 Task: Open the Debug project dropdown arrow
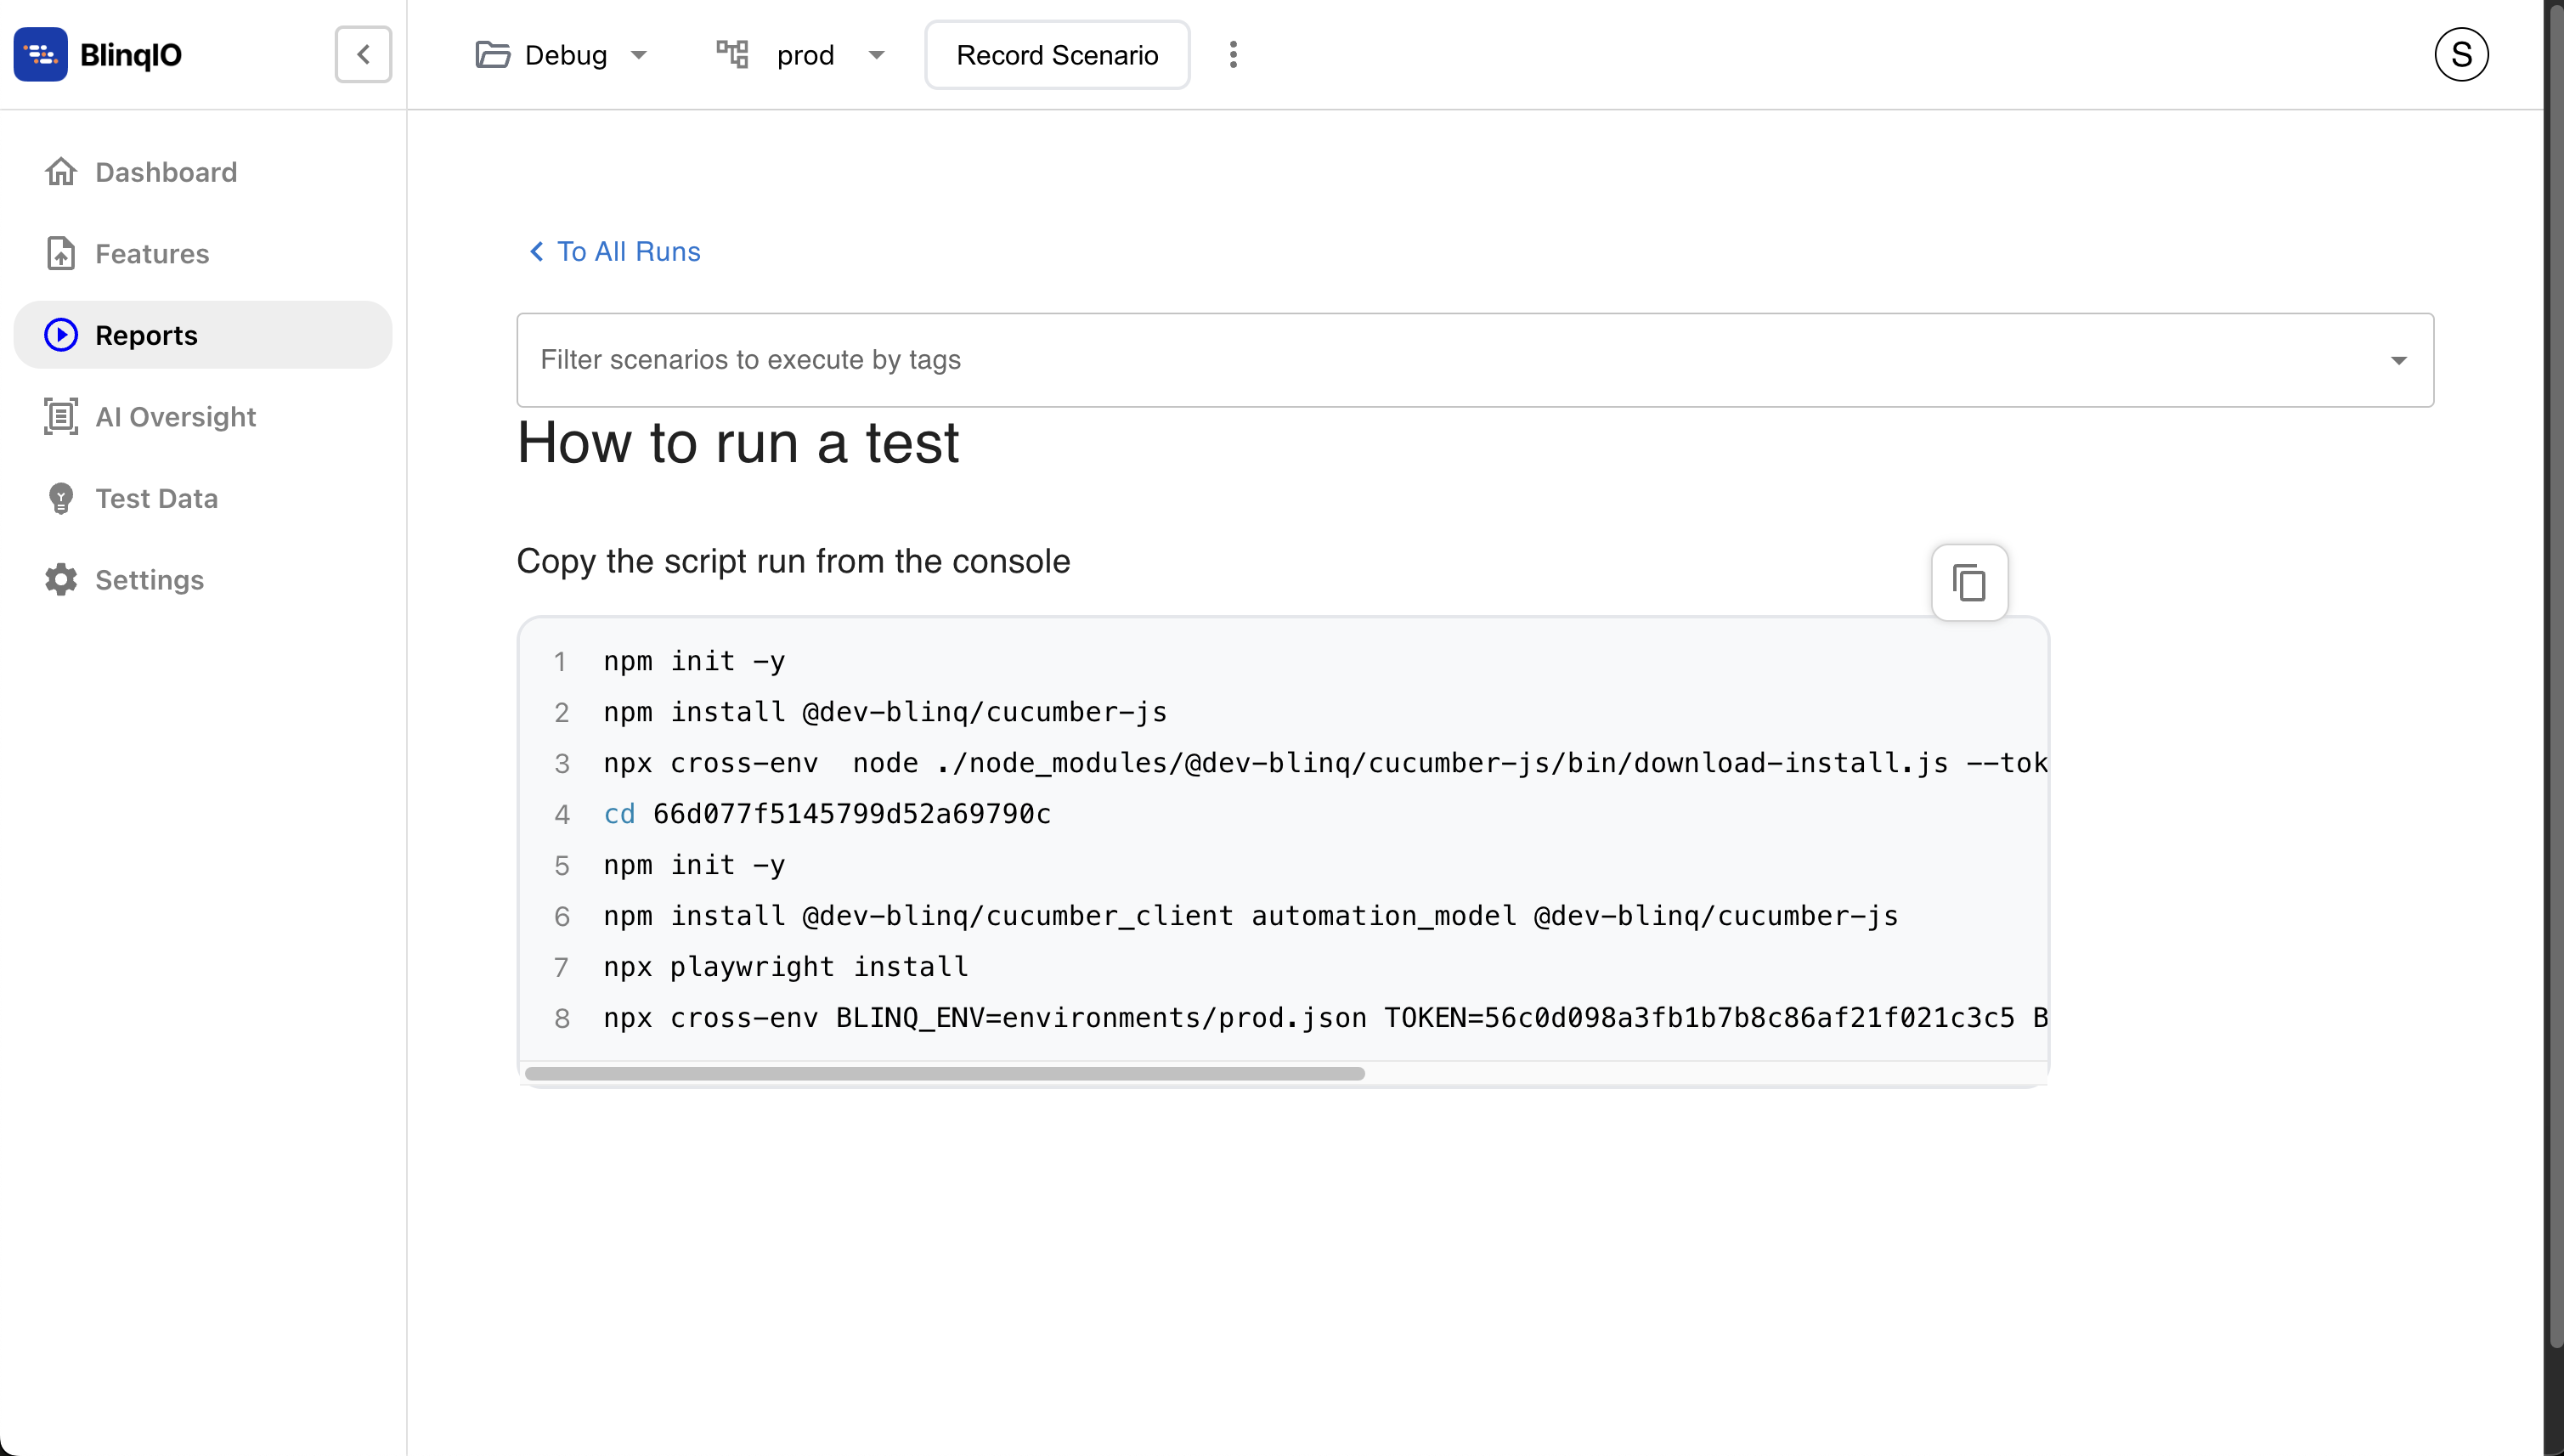[x=639, y=55]
